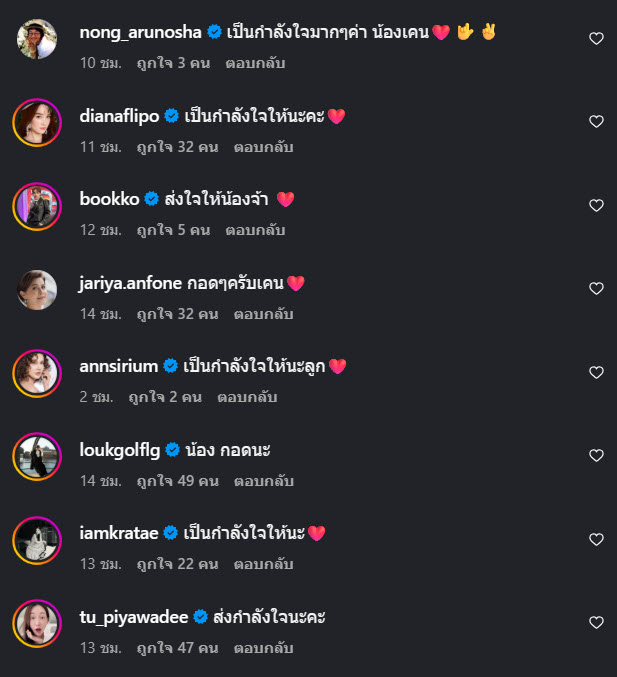Screen dimensions: 617x677
Task: Open nong_arunosha's profile picture
Action: (37, 39)
